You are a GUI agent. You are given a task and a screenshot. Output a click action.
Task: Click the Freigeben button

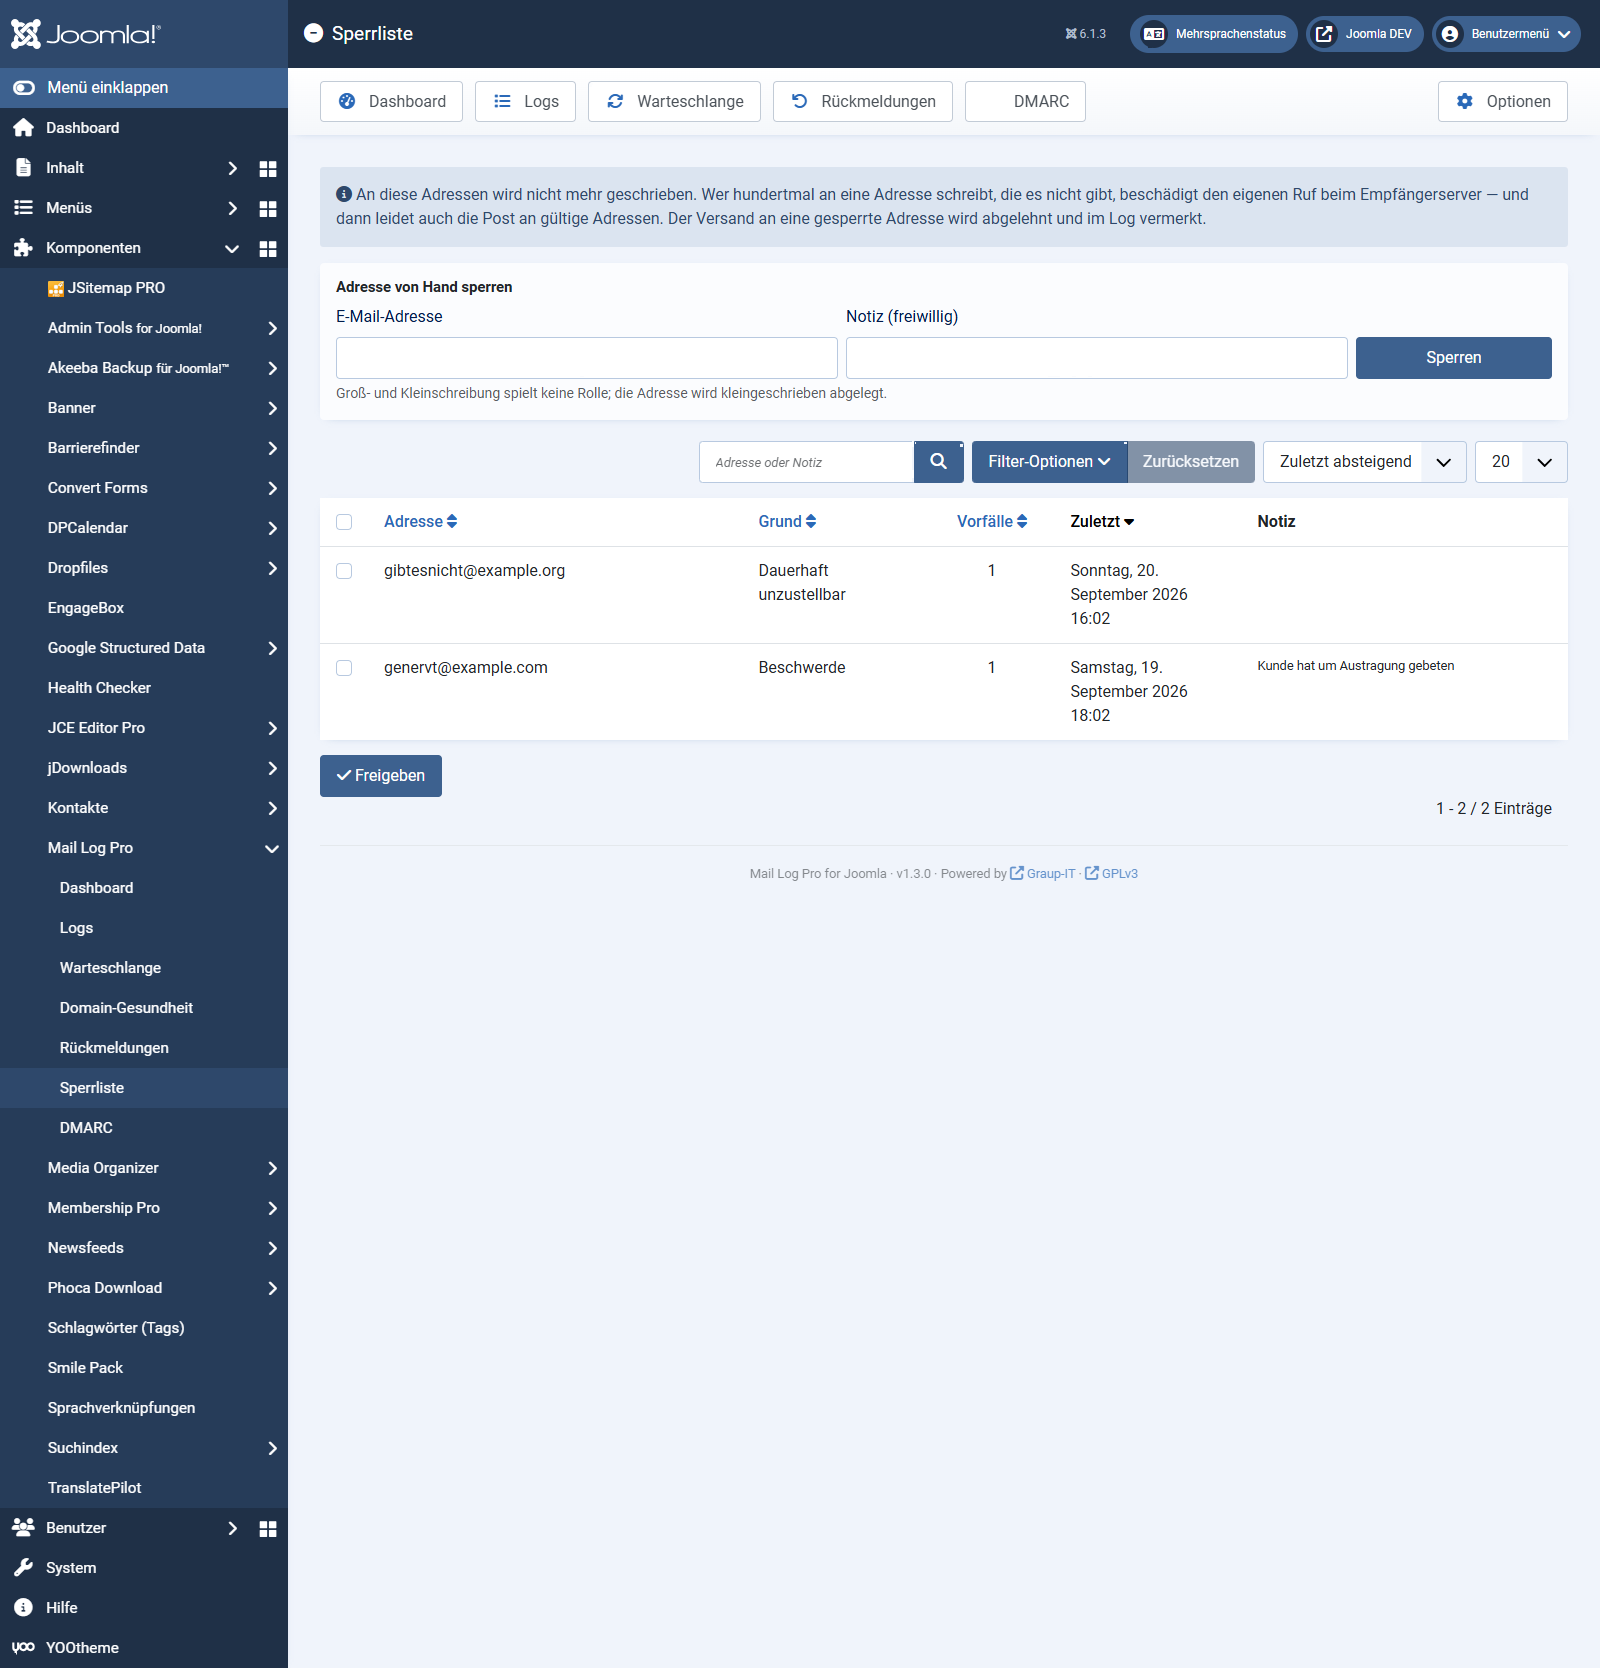[381, 776]
